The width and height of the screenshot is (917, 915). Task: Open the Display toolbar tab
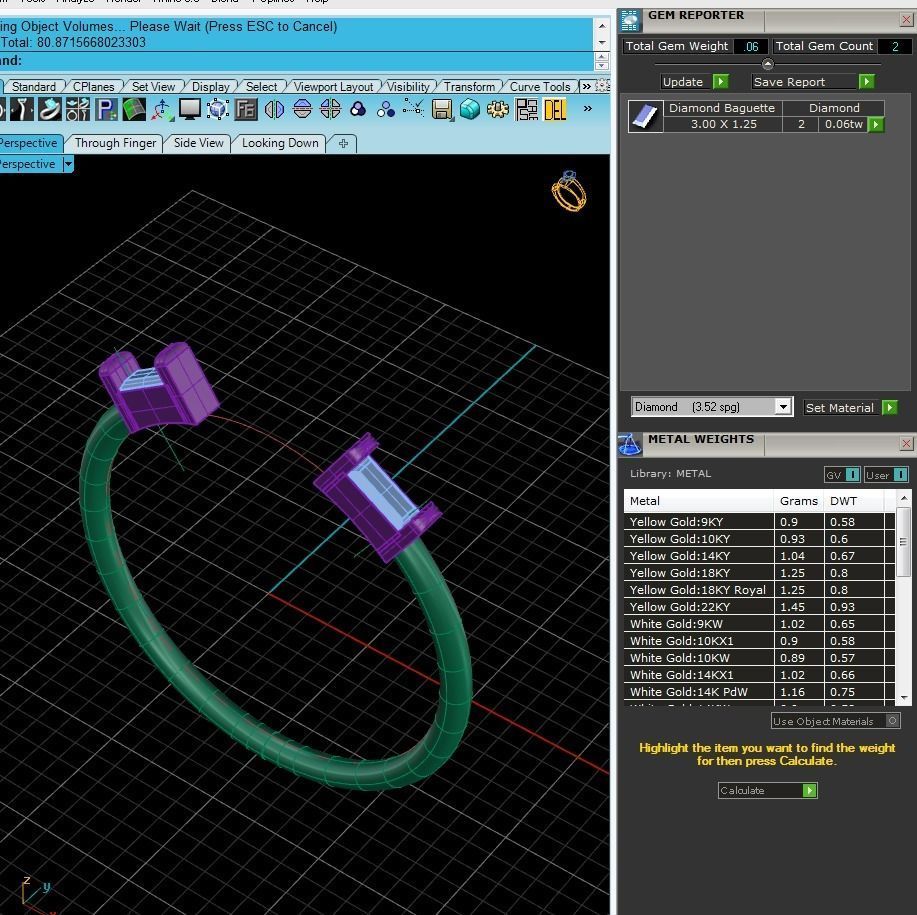[211, 87]
